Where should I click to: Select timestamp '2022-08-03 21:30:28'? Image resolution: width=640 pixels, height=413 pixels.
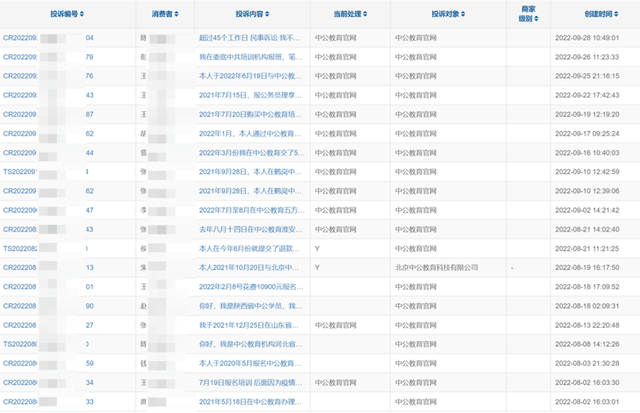(587, 363)
